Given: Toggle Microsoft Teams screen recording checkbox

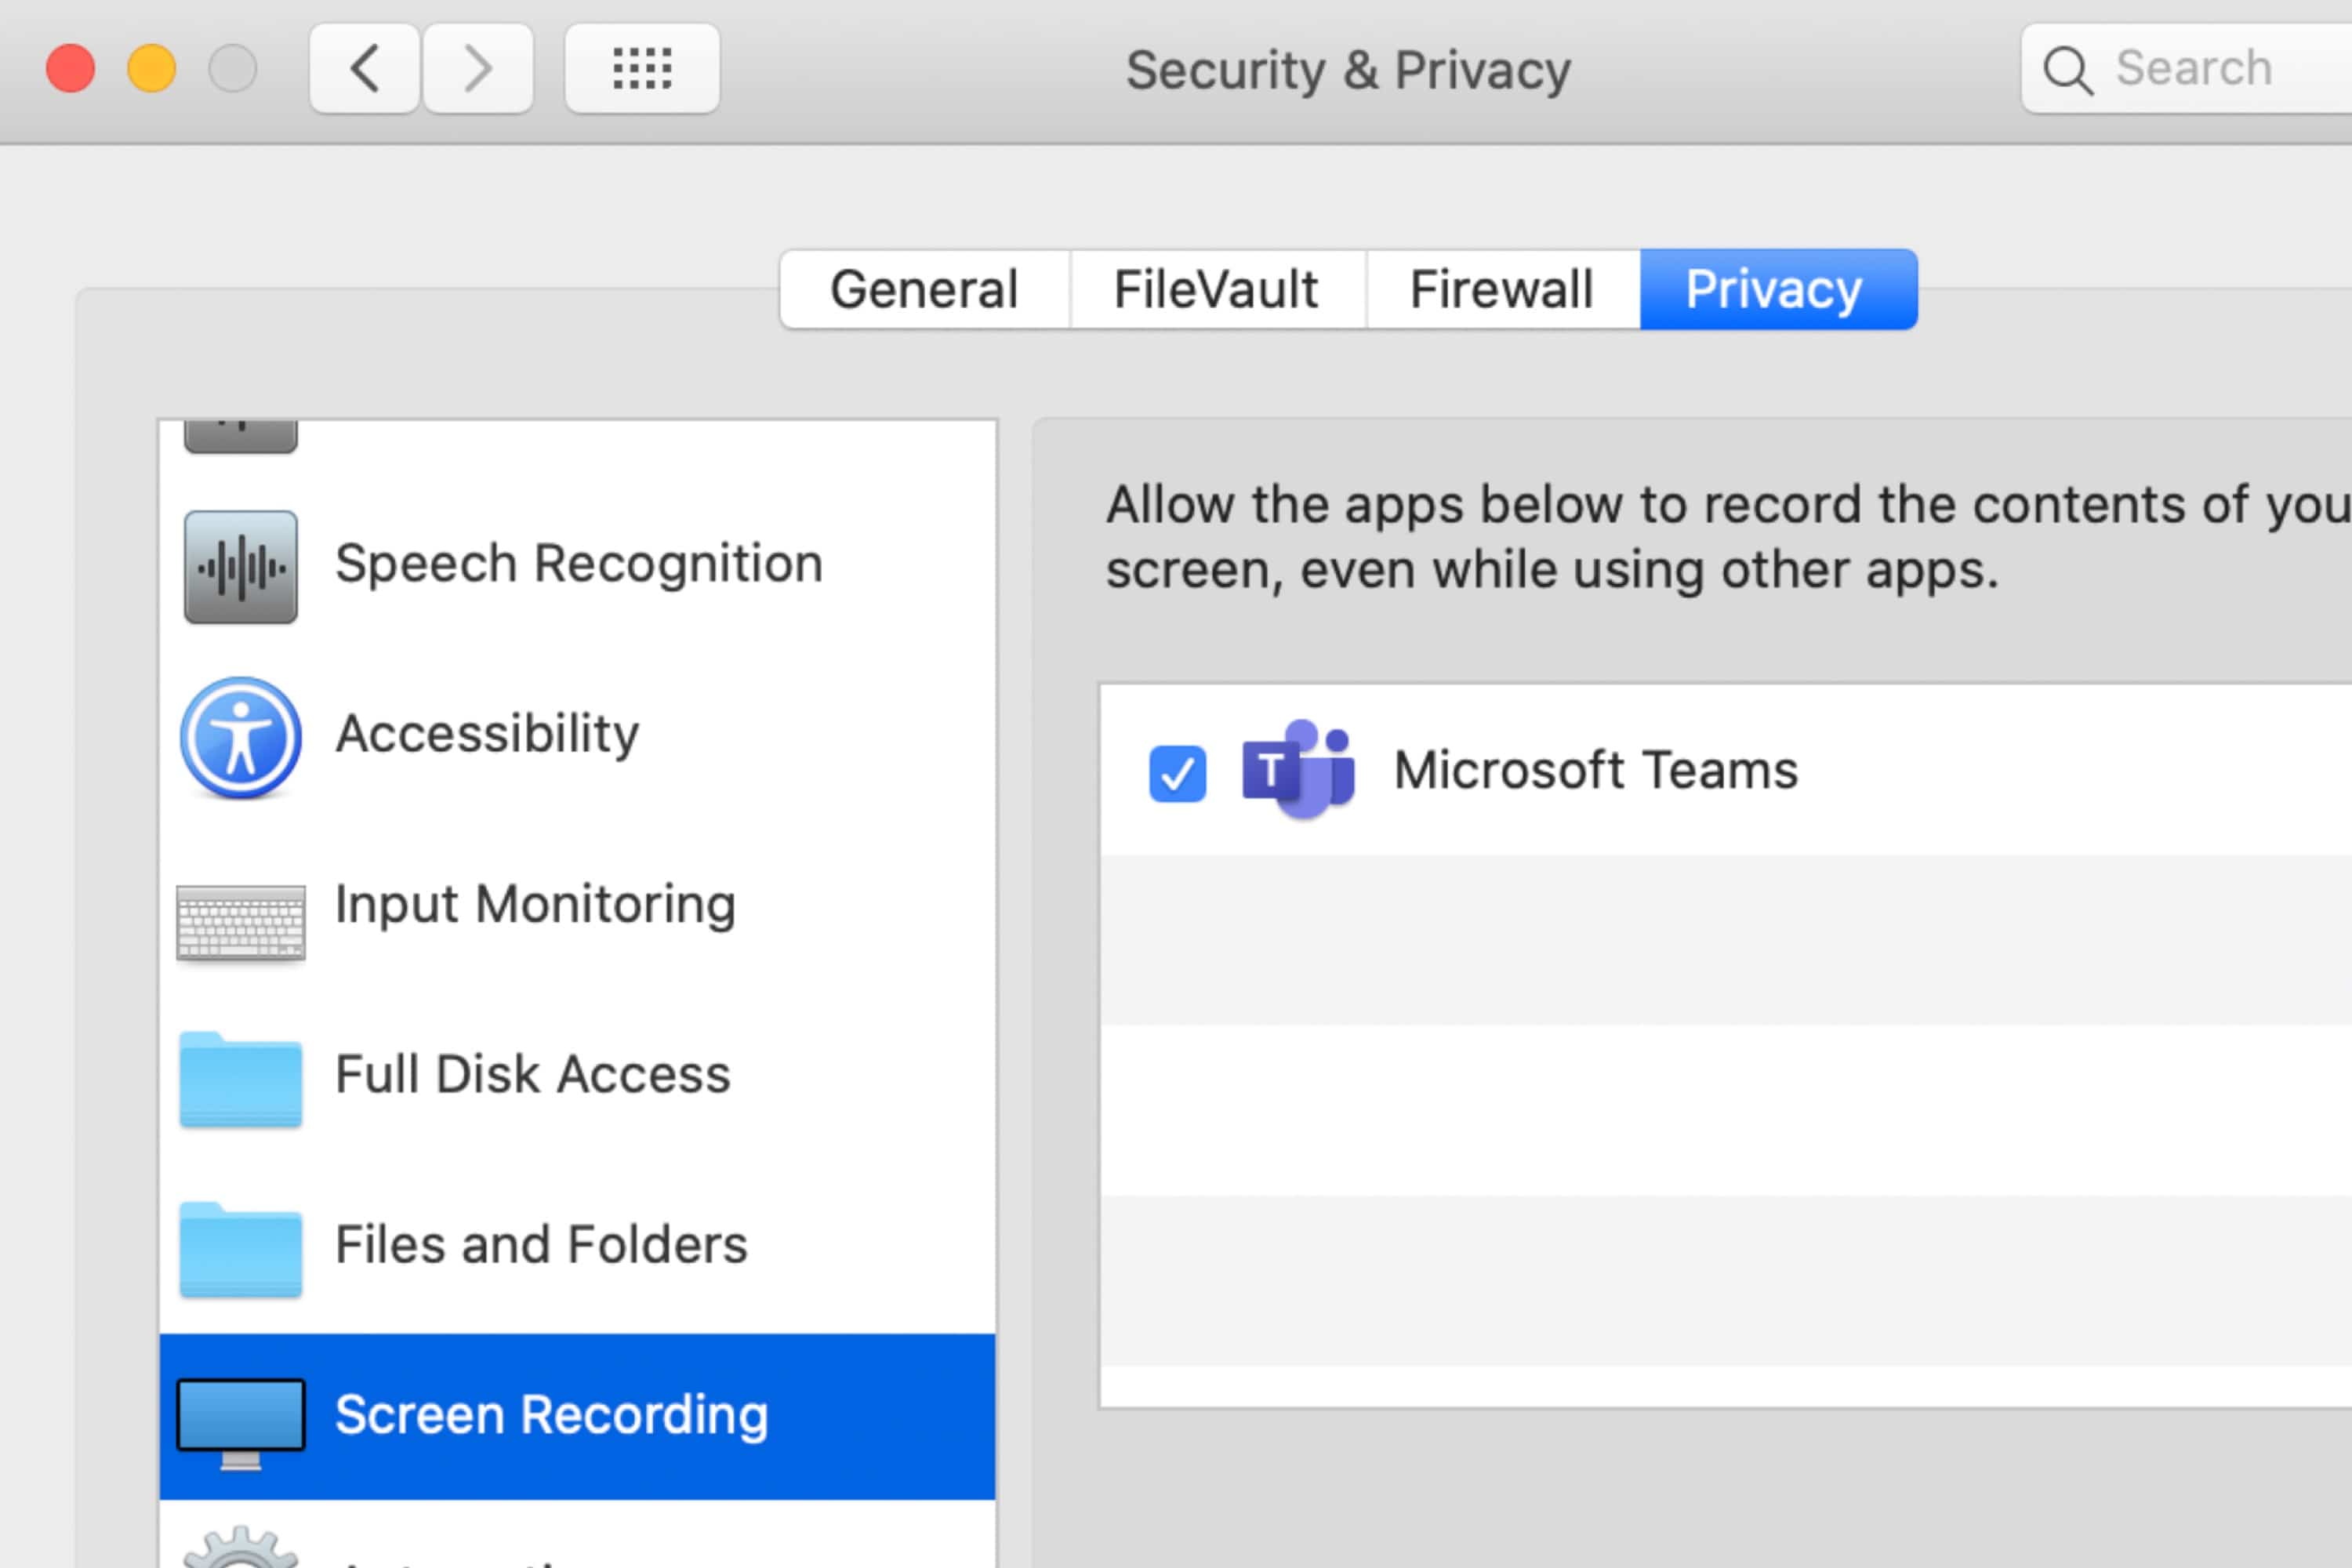Looking at the screenshot, I should (1176, 771).
